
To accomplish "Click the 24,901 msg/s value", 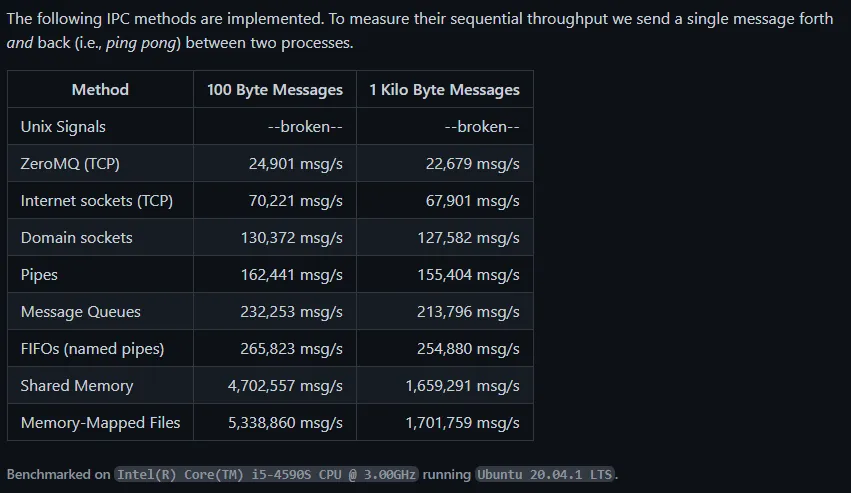I will click(x=296, y=164).
